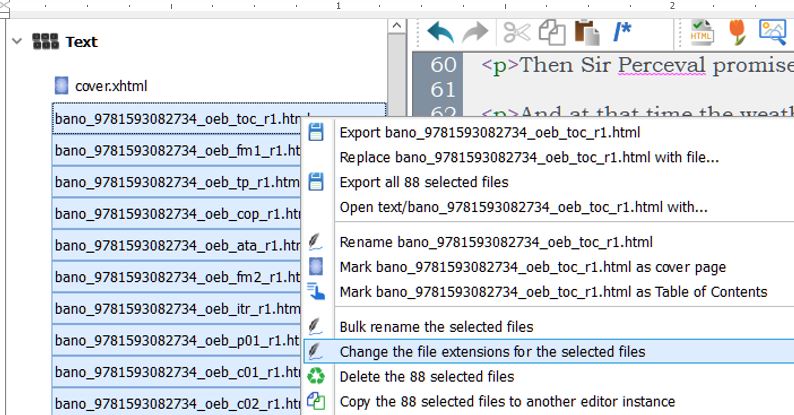Select the oeb_itr_r1 file
Image resolution: width=794 pixels, height=415 pixels.
pos(176,309)
